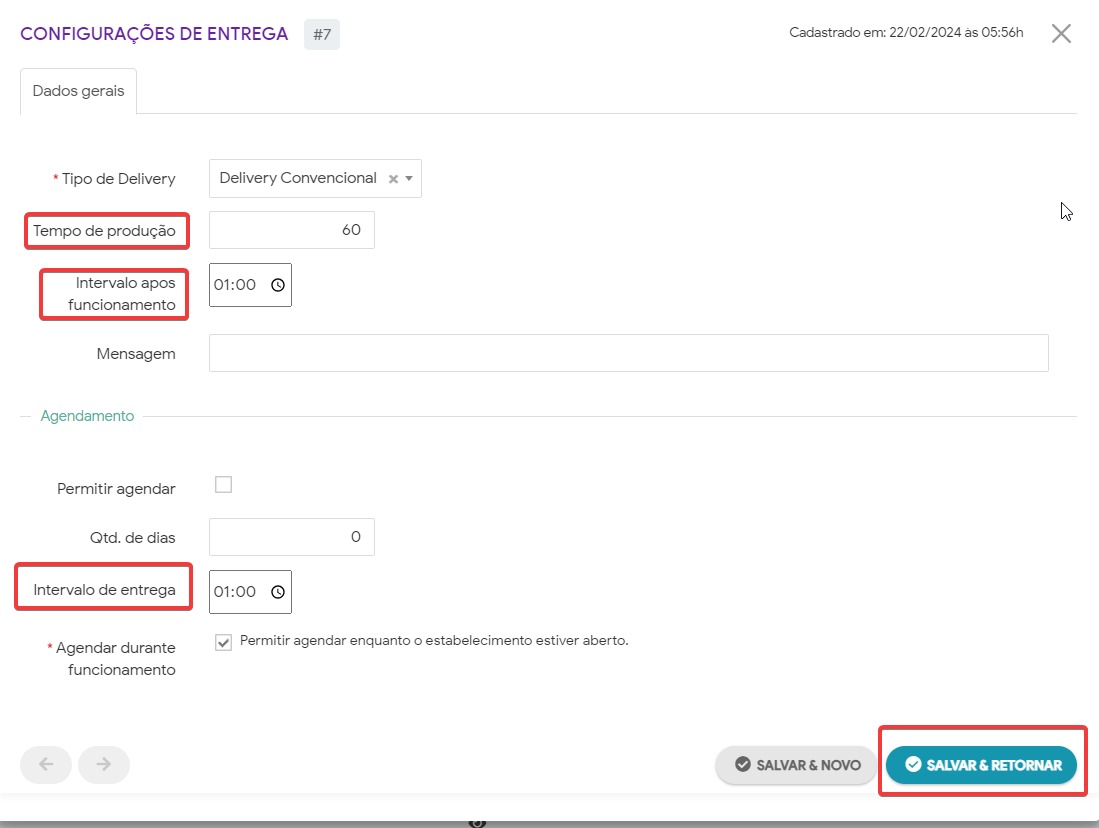Click the clock icon in Intervalo de entrega
Image resolution: width=1099 pixels, height=828 pixels.
click(278, 592)
